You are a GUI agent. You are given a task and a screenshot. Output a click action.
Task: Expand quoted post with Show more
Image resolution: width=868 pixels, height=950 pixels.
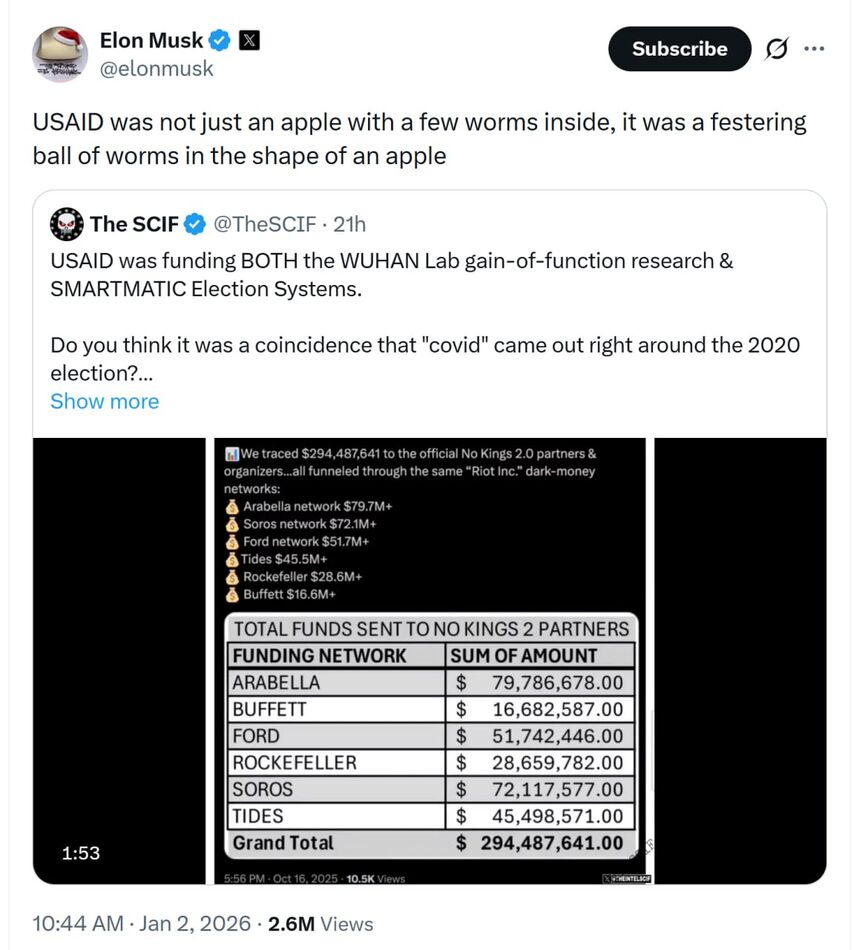click(104, 401)
